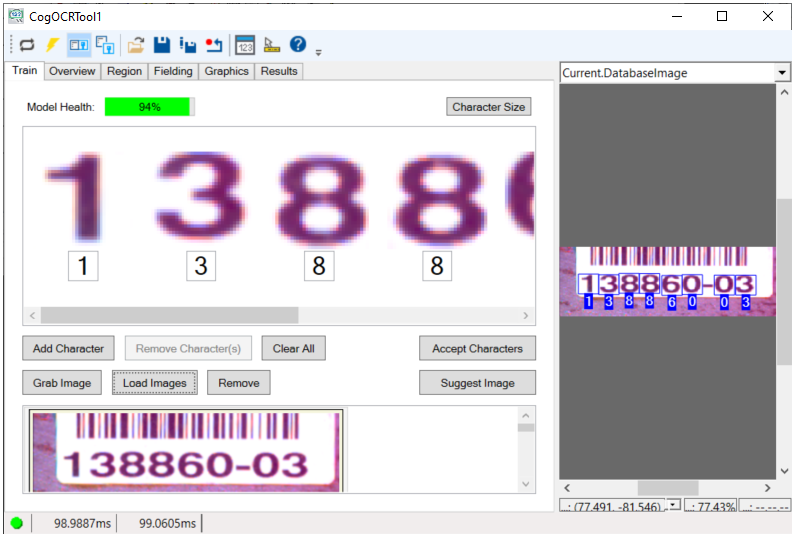Click the (77.491, -81.546) coordinate readout
The image size is (795, 536).
pos(613,506)
